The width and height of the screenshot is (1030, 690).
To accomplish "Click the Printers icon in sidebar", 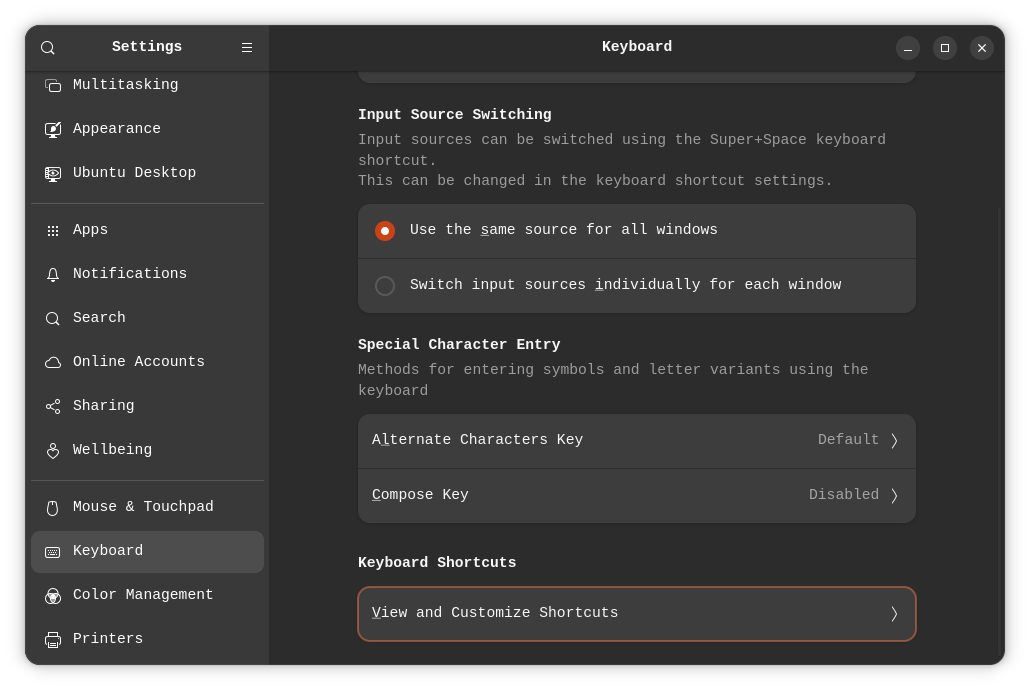I will (53, 640).
